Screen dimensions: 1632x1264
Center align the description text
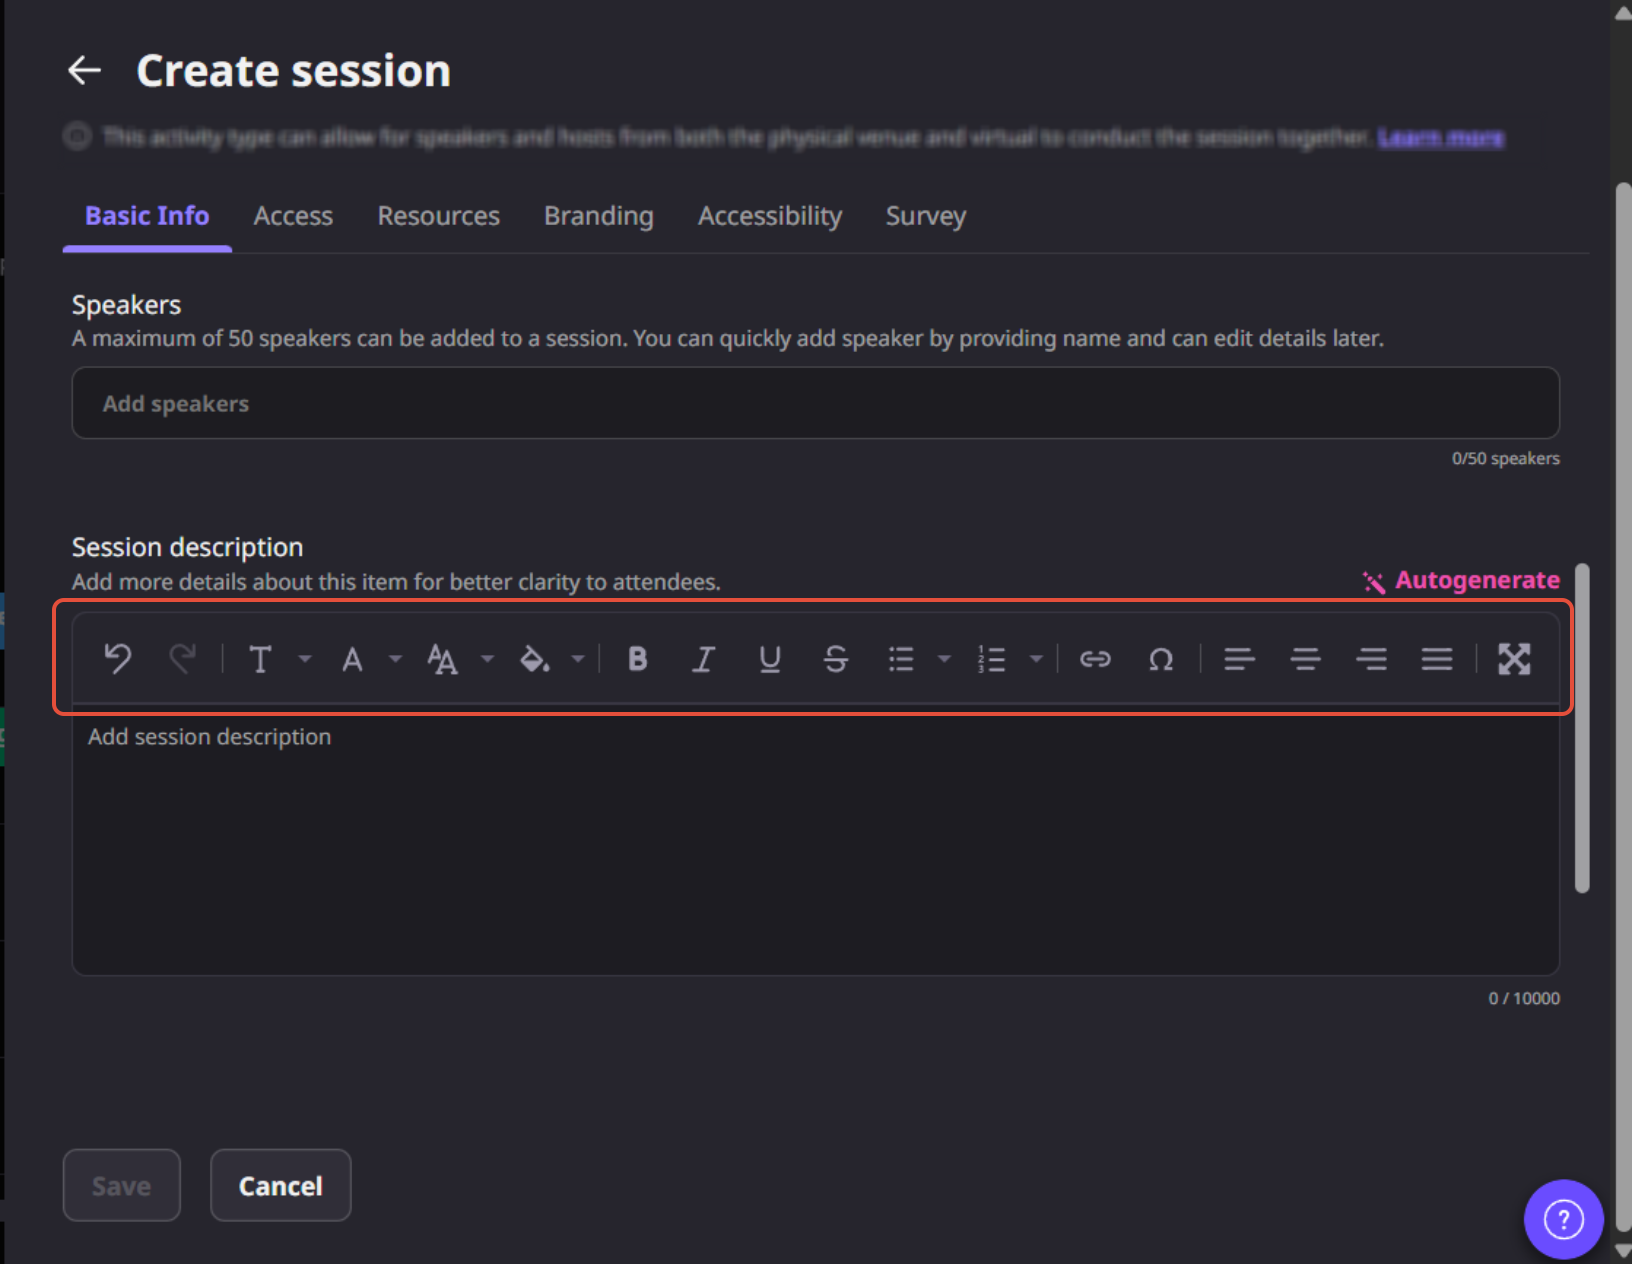tap(1305, 659)
